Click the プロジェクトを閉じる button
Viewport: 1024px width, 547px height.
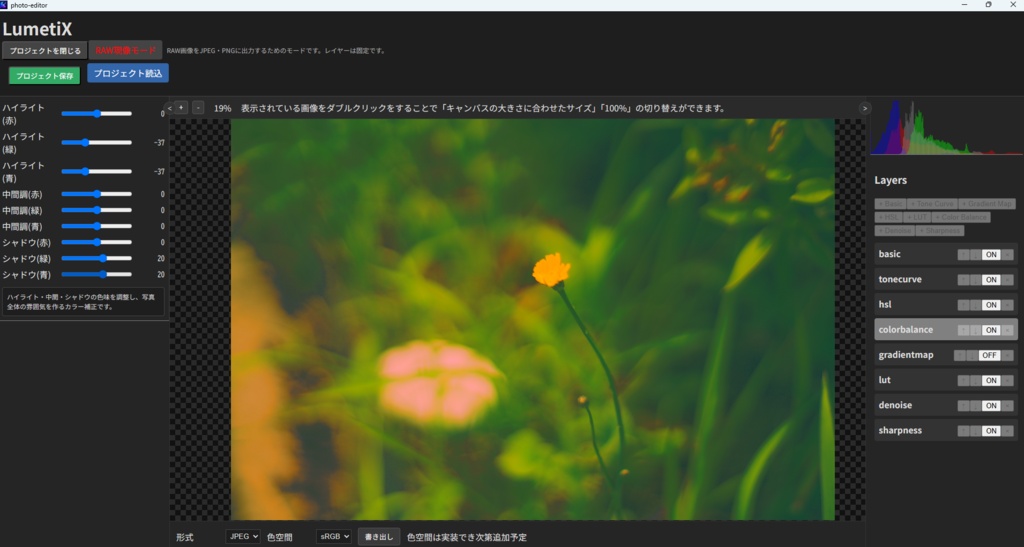click(x=45, y=50)
